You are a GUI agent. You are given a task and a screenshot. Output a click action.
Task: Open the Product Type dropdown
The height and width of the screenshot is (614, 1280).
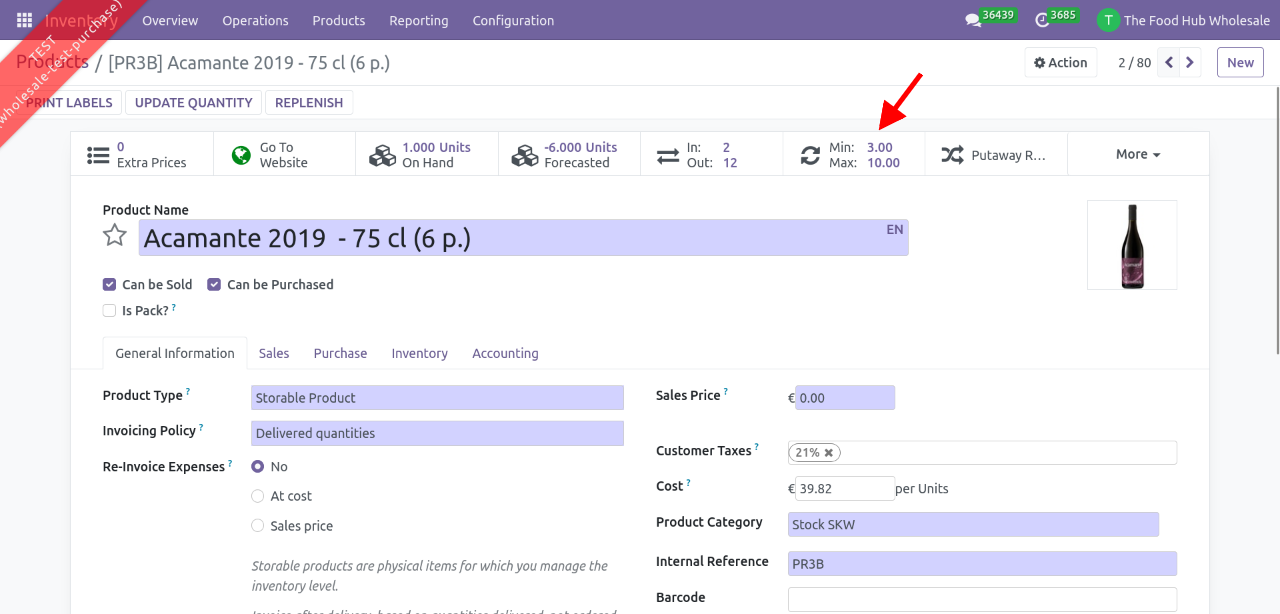click(437, 398)
